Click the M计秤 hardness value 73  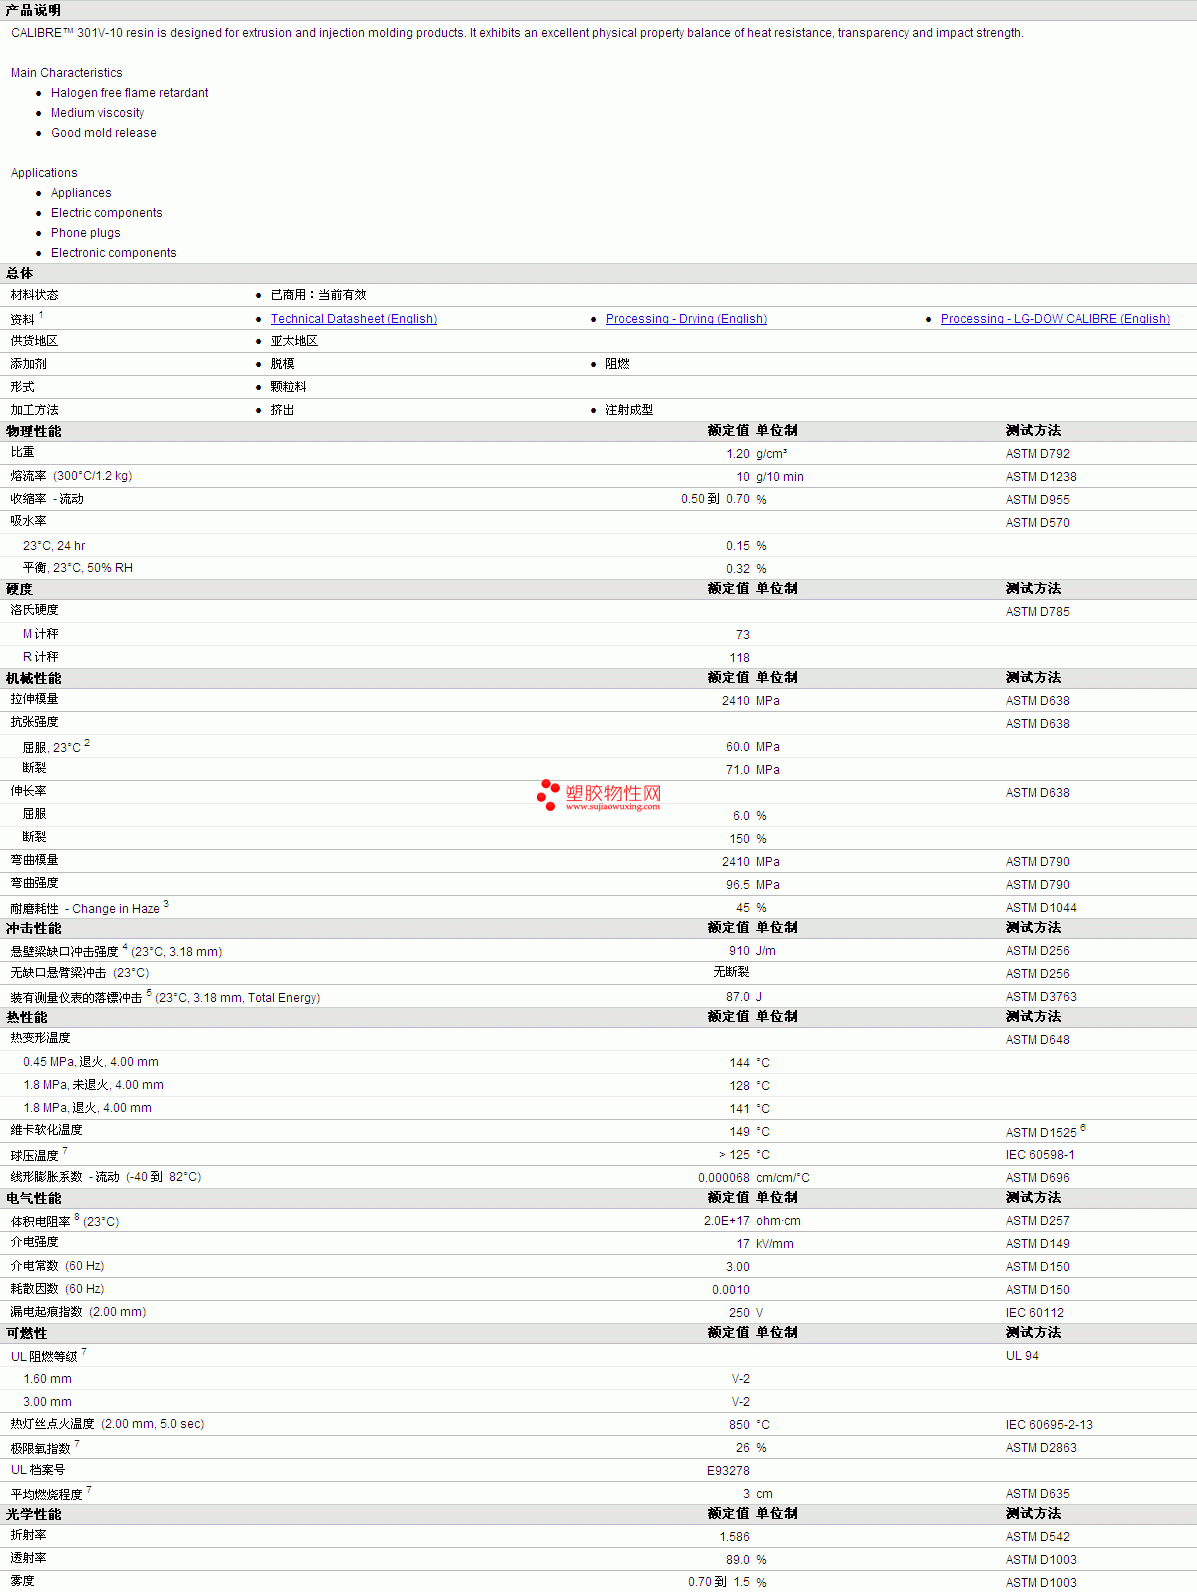click(743, 635)
